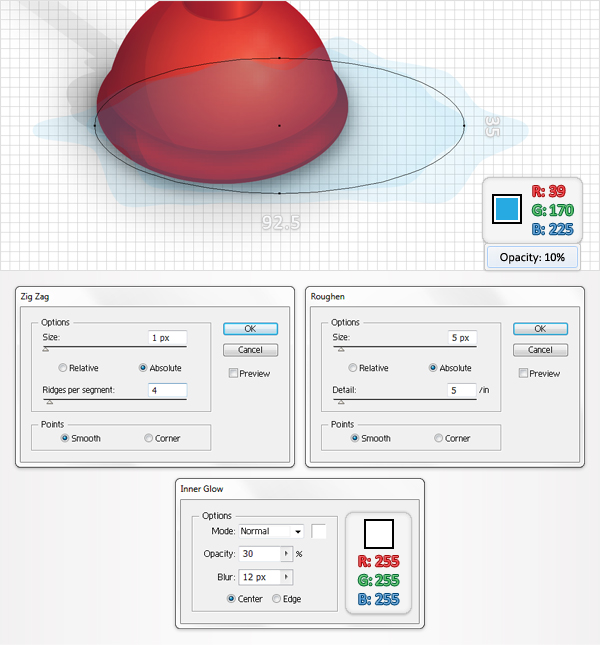Click the Roughen Size slider handle
The image size is (600, 645).
[x=341, y=349]
